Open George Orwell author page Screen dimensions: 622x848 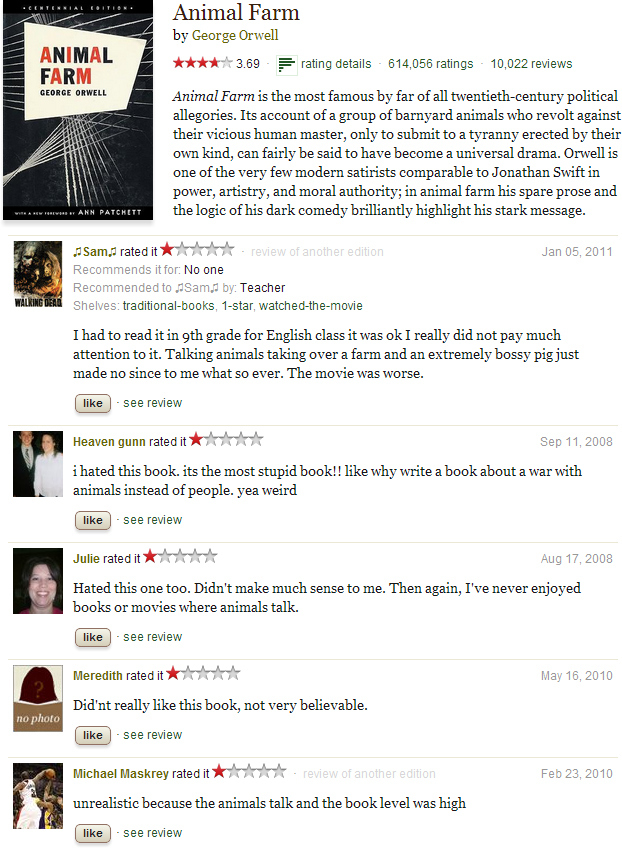point(235,36)
